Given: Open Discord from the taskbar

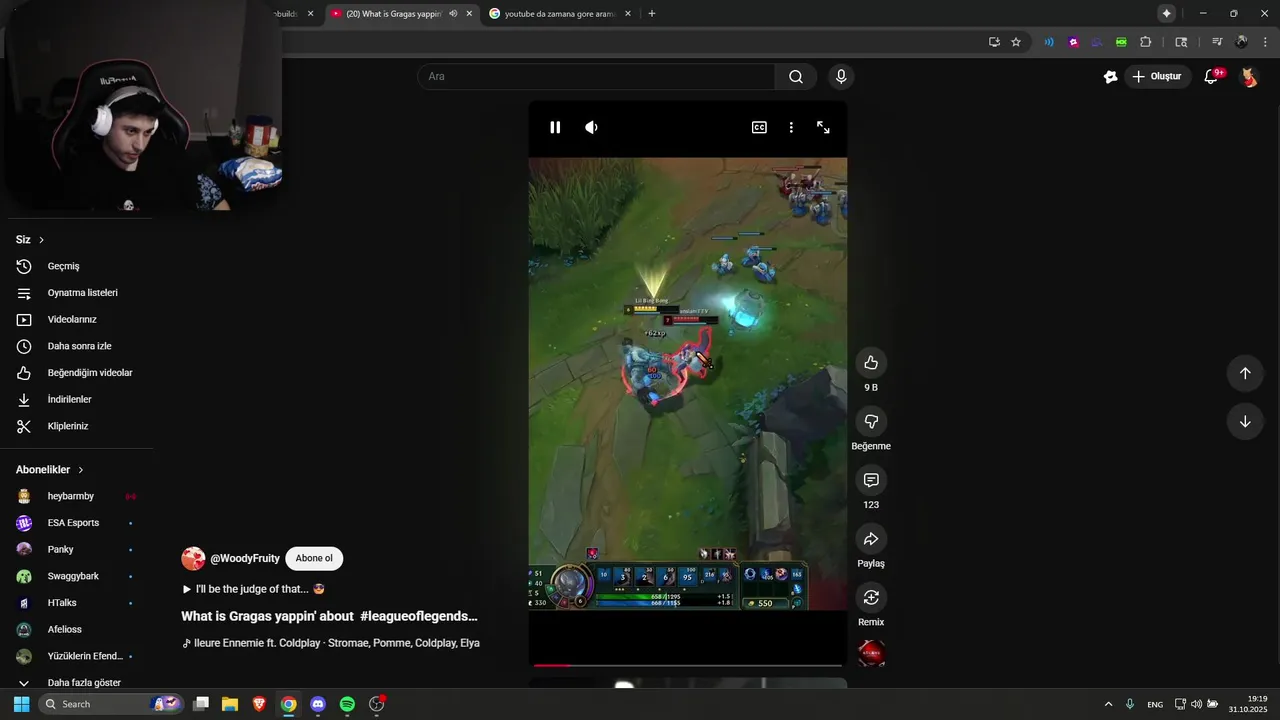Looking at the screenshot, I should 318,704.
